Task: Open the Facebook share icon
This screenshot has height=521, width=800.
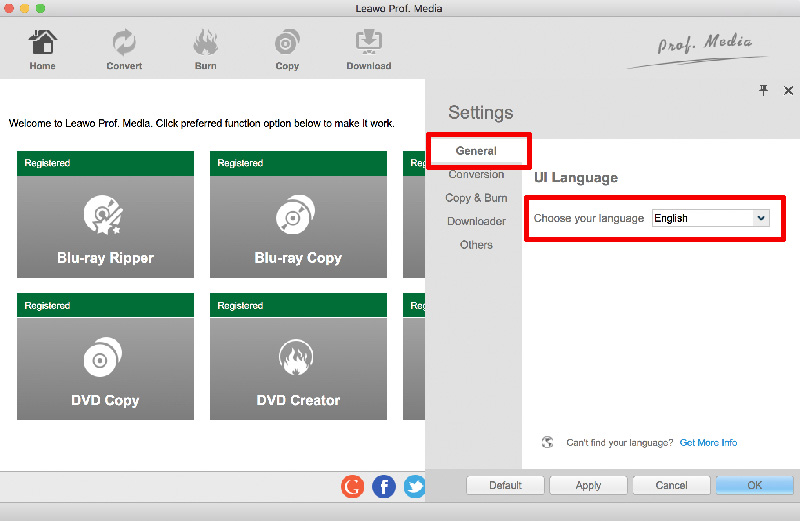Action: pos(384,486)
